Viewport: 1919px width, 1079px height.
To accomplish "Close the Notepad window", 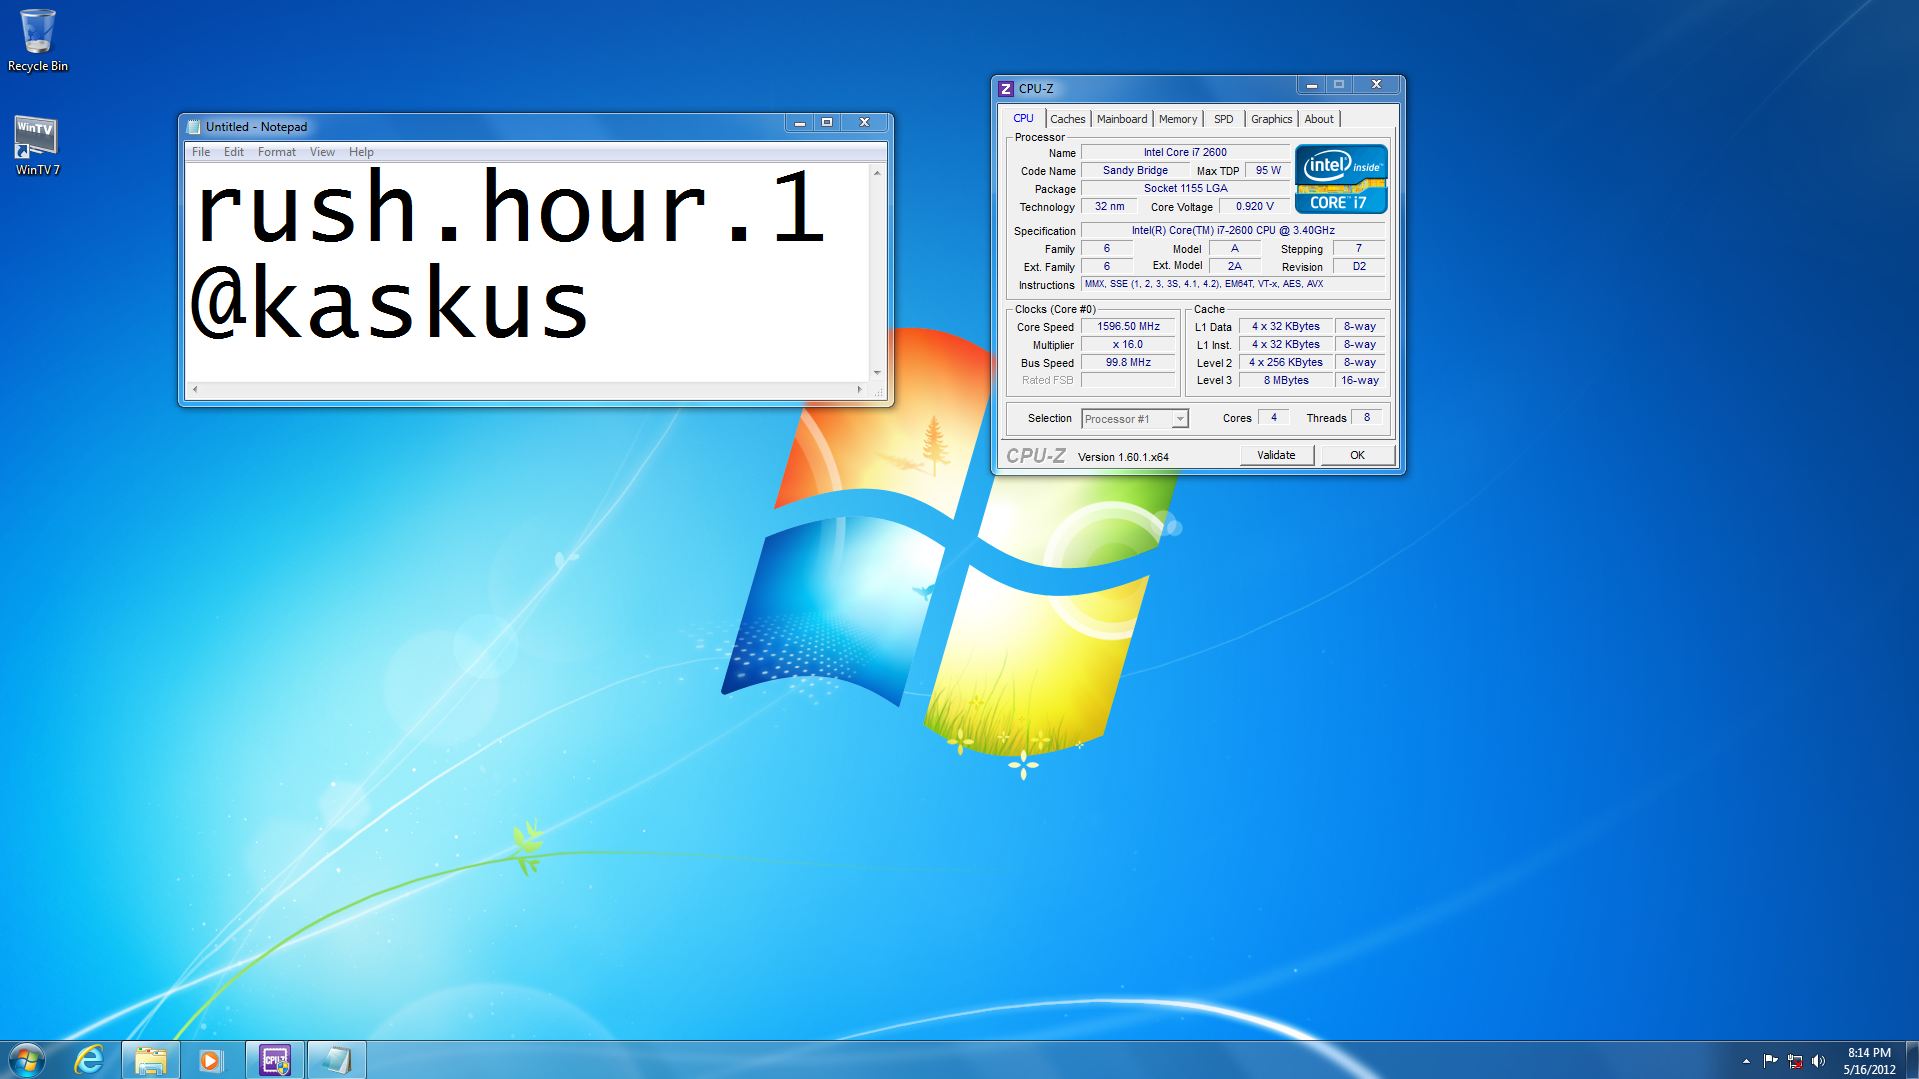I will (864, 122).
